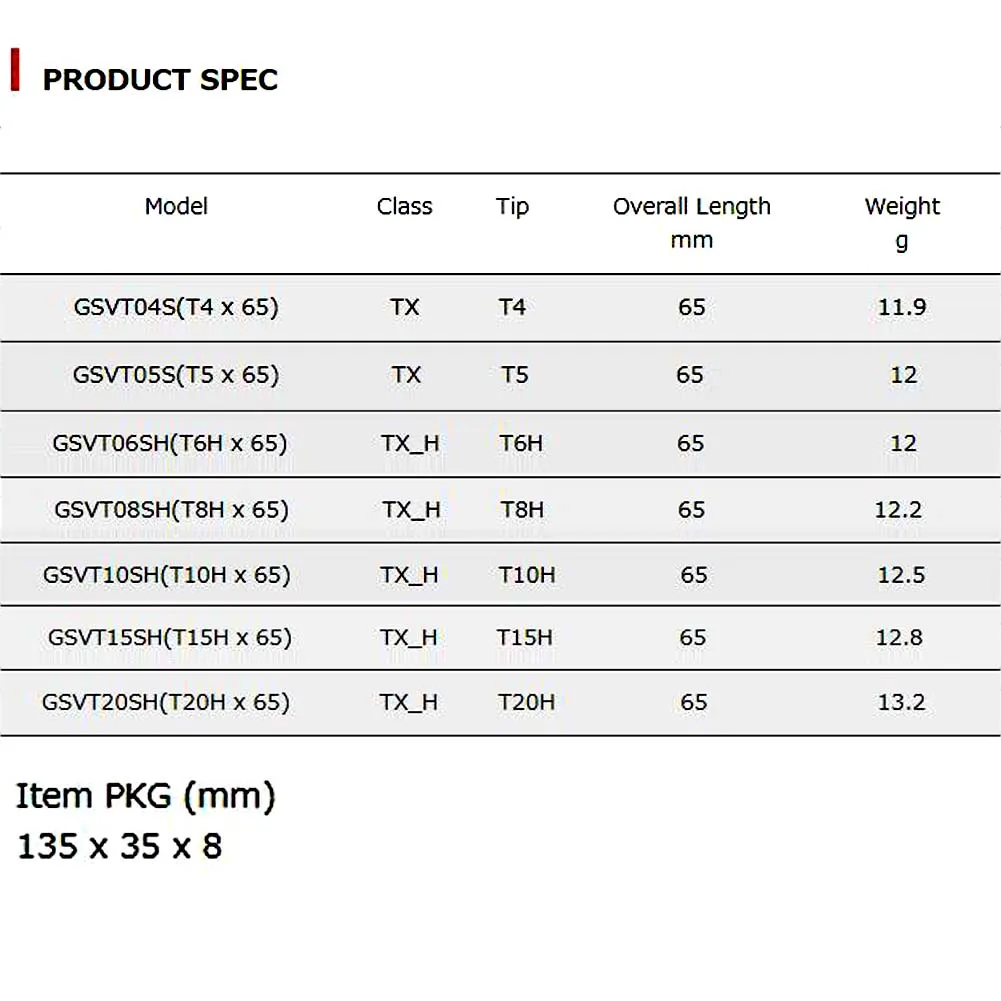This screenshot has width=1001, height=1001.
Task: Select the 12.8 weight value
Action: (x=899, y=638)
